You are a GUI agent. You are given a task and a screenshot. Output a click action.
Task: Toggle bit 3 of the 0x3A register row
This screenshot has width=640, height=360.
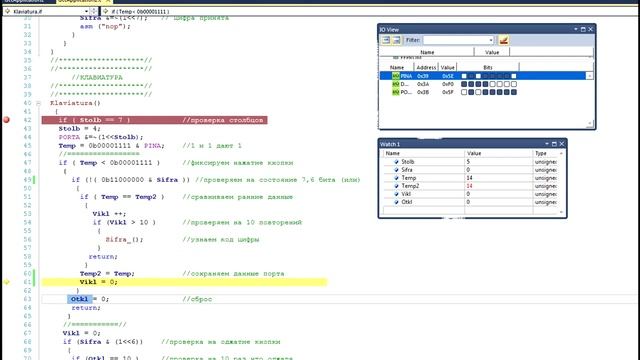[x=492, y=84]
